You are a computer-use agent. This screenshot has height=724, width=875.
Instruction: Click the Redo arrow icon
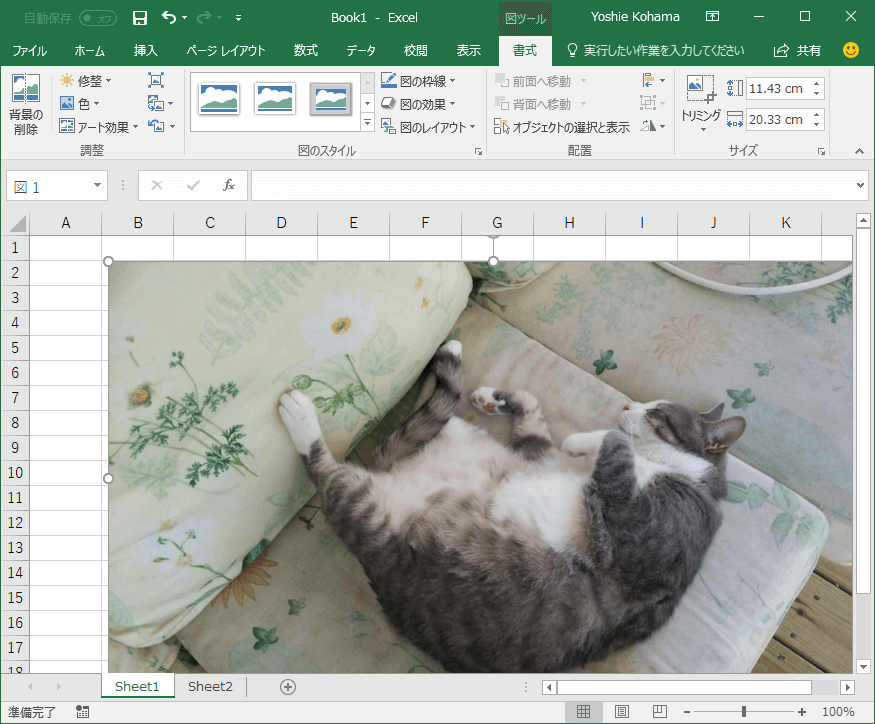click(x=204, y=17)
